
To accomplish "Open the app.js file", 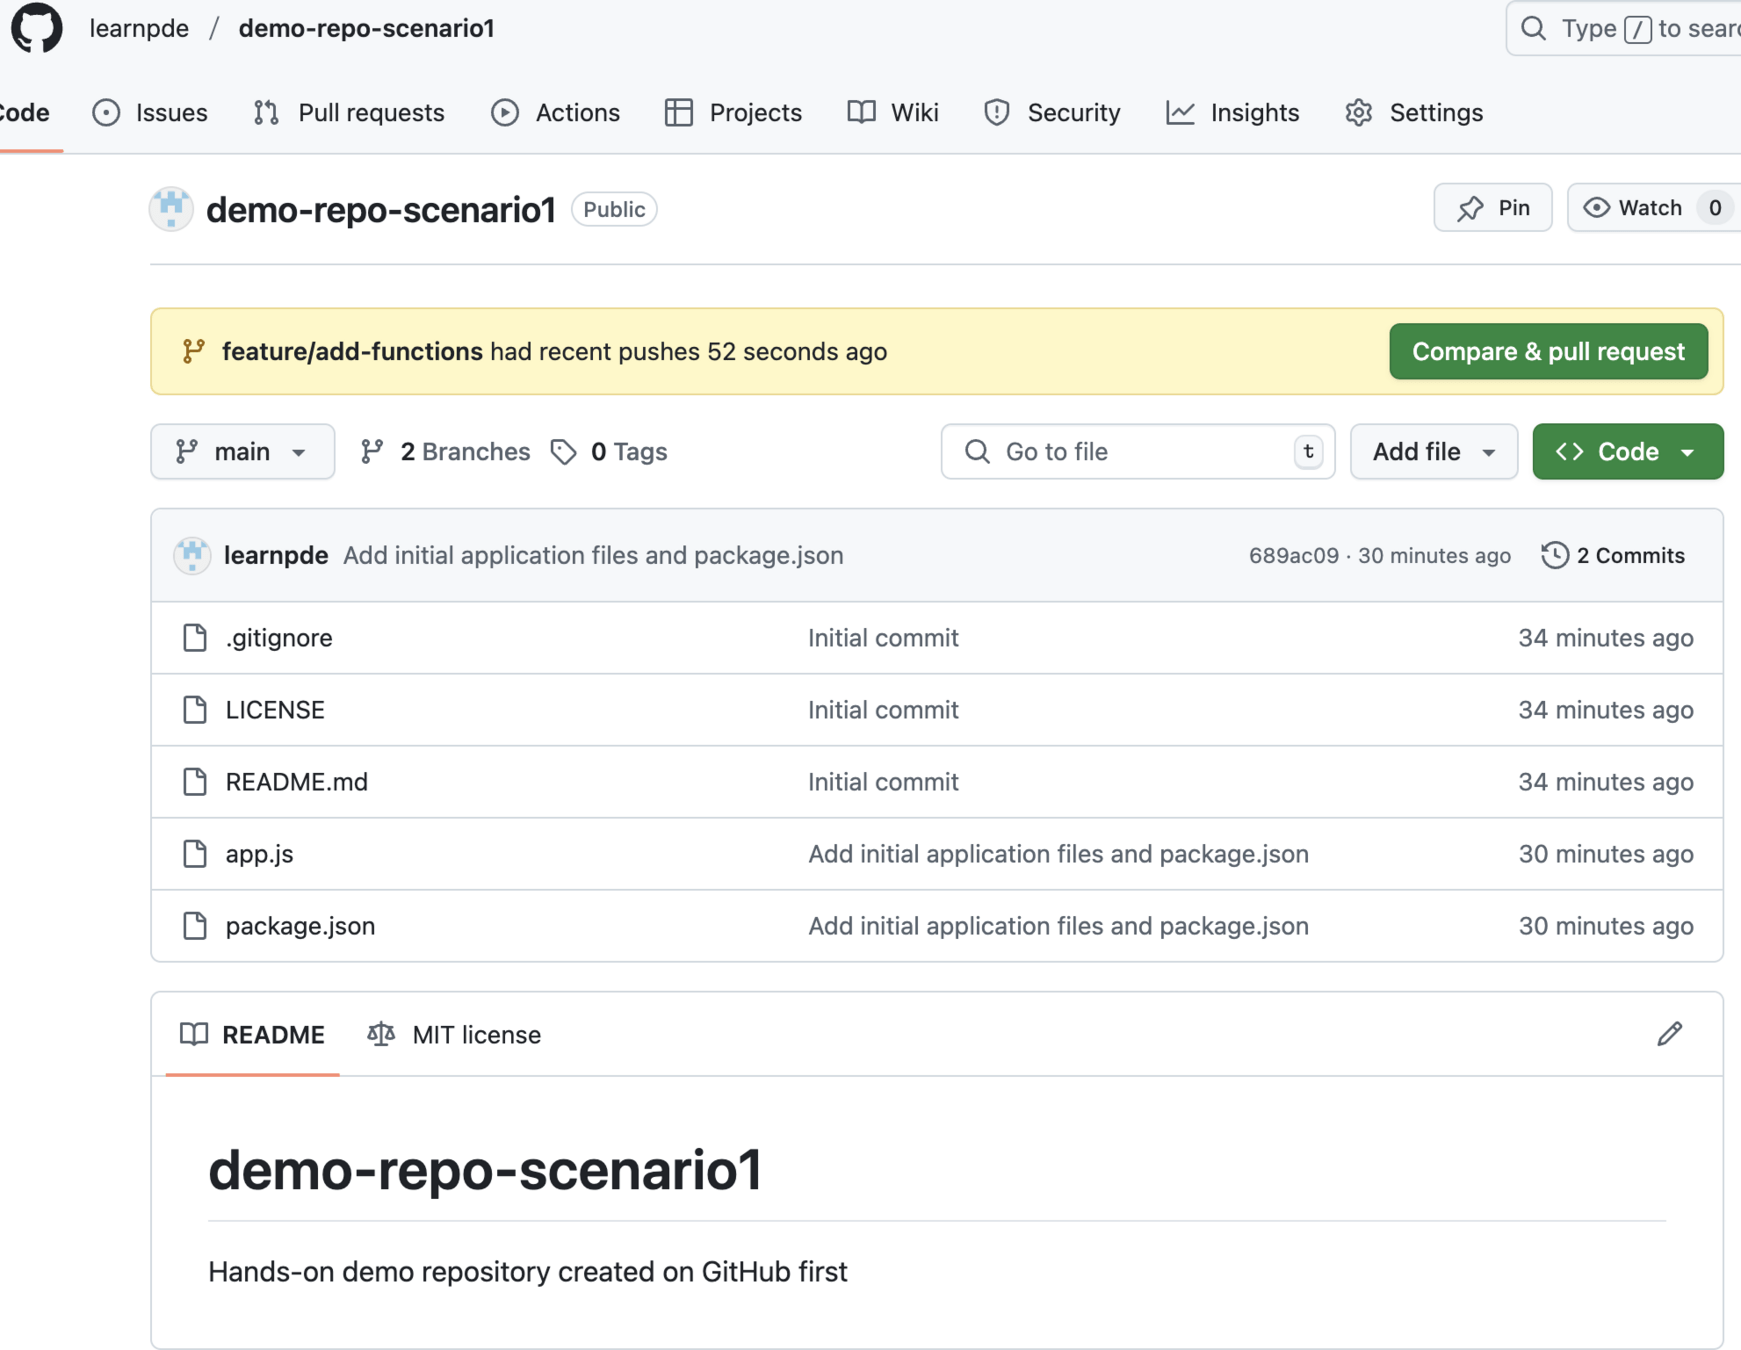I will click(x=259, y=853).
